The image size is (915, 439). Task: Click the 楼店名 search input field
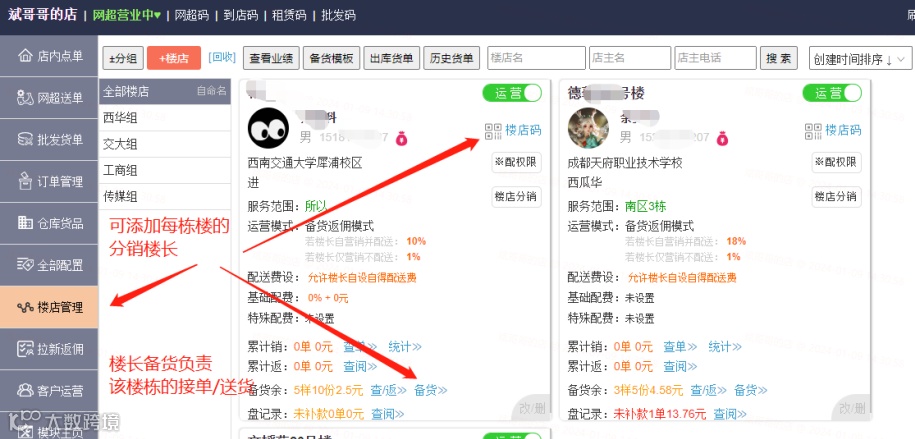536,58
